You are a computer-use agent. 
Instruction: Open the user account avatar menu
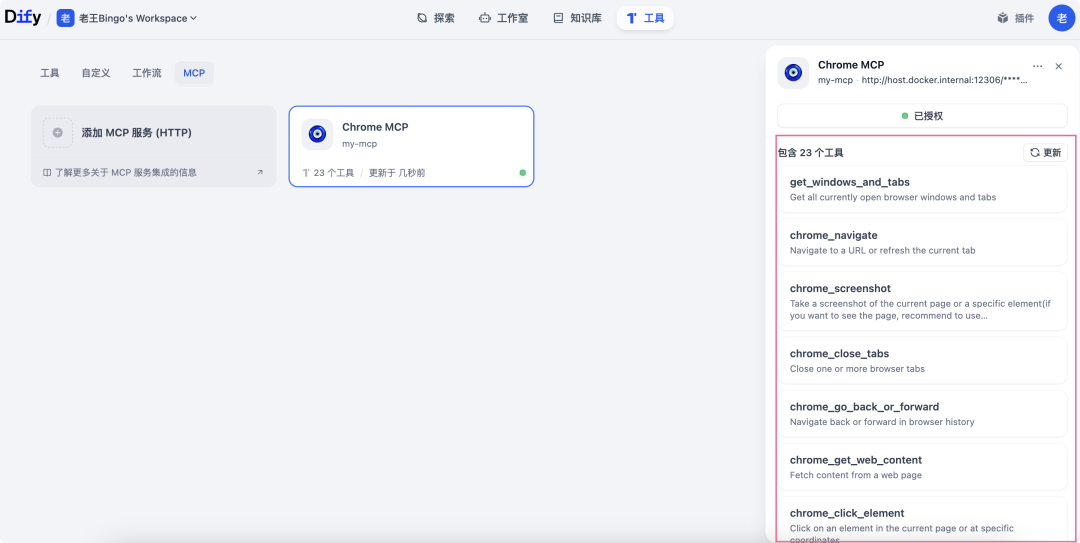[x=1061, y=18]
